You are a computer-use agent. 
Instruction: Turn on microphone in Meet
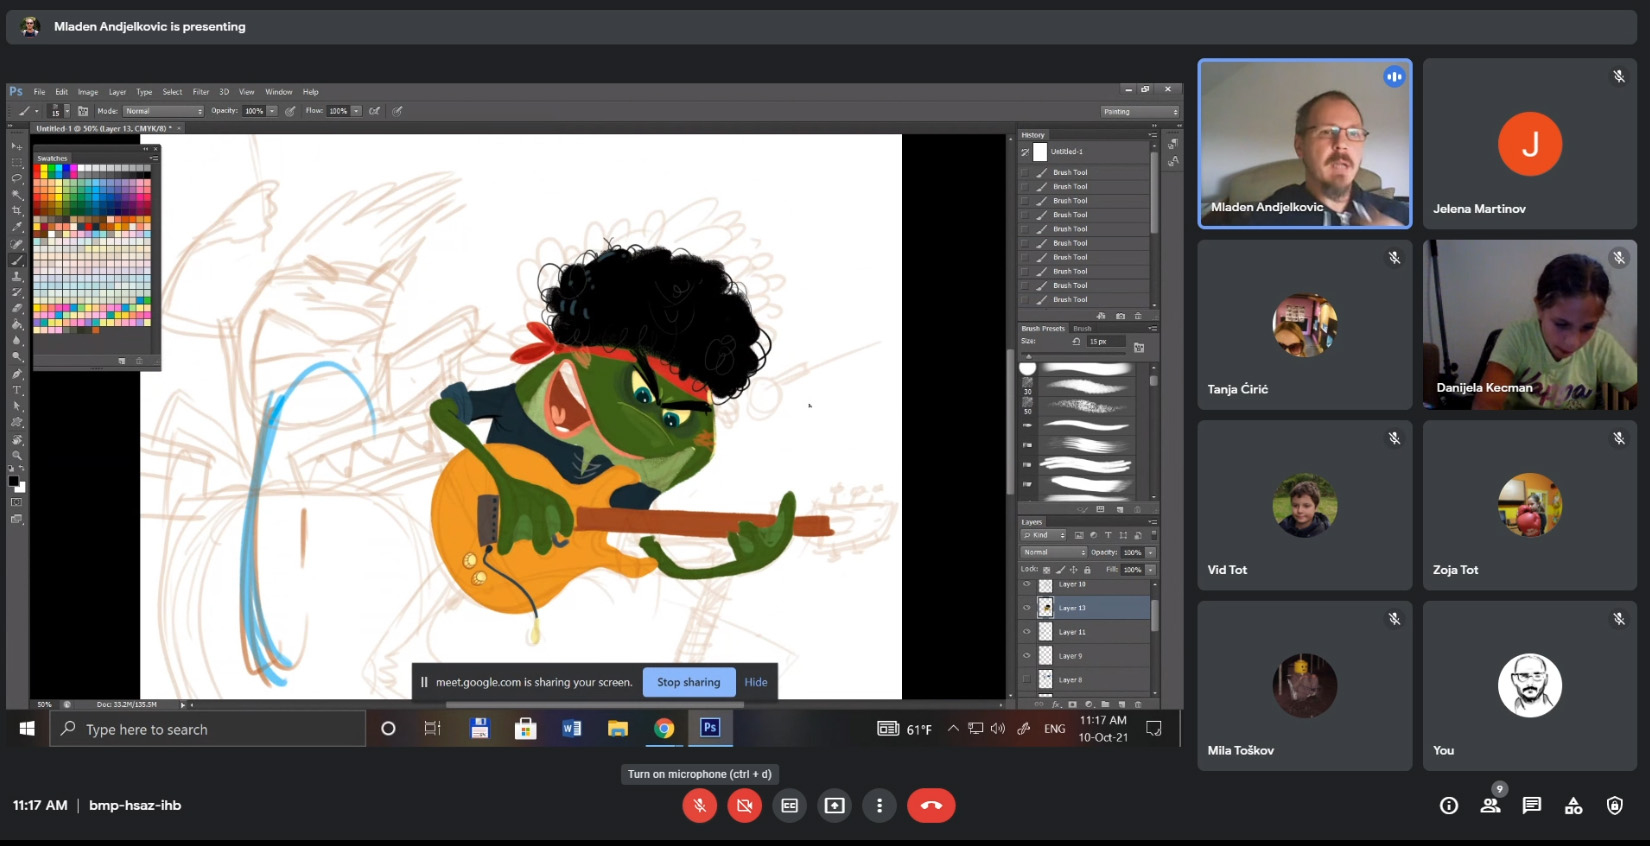tap(699, 805)
